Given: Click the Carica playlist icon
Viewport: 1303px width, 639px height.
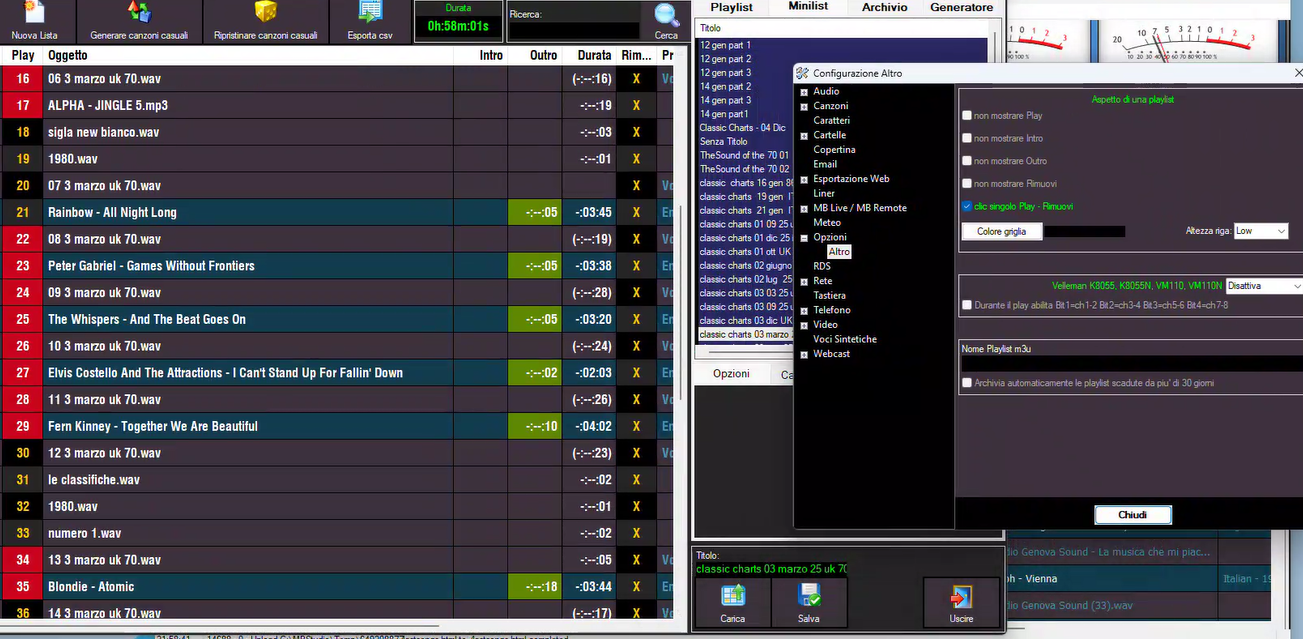Looking at the screenshot, I should click(x=732, y=596).
